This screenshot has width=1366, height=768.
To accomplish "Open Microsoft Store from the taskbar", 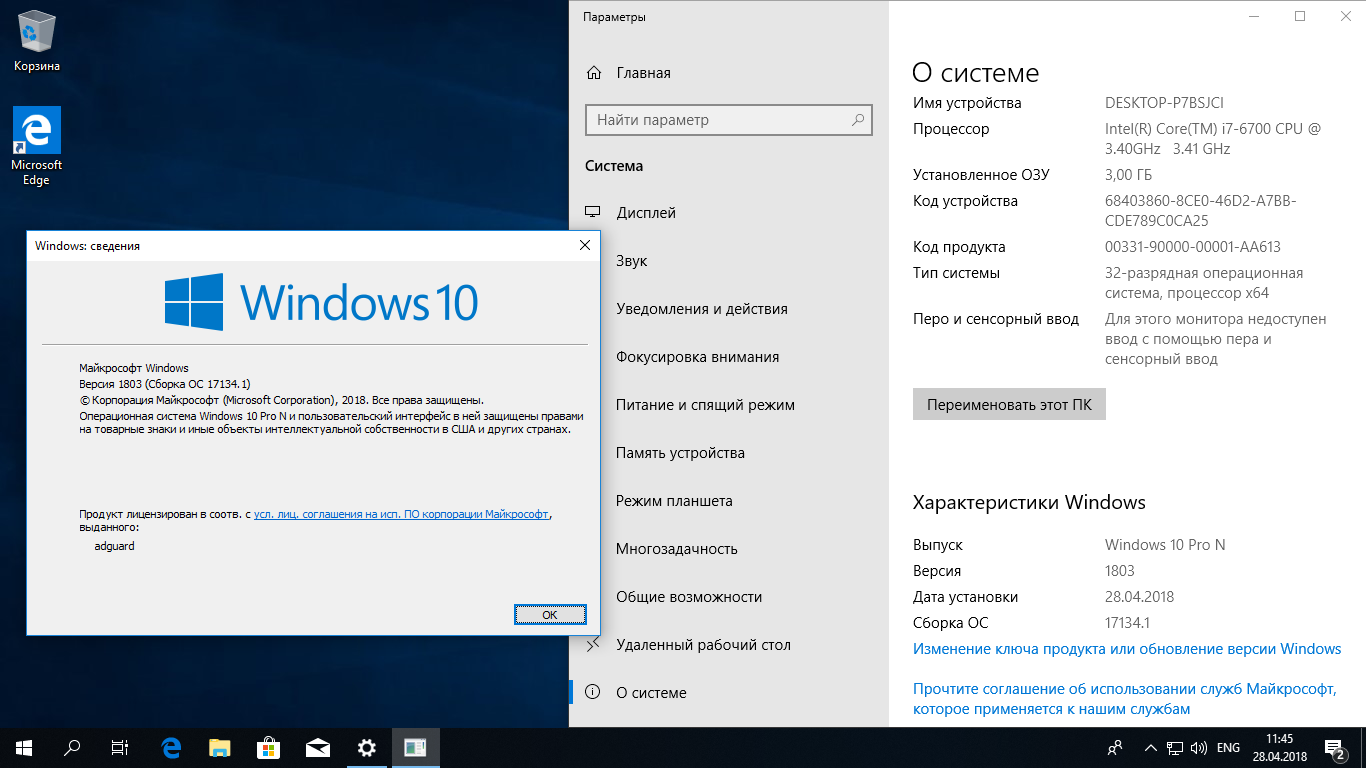I will (269, 747).
